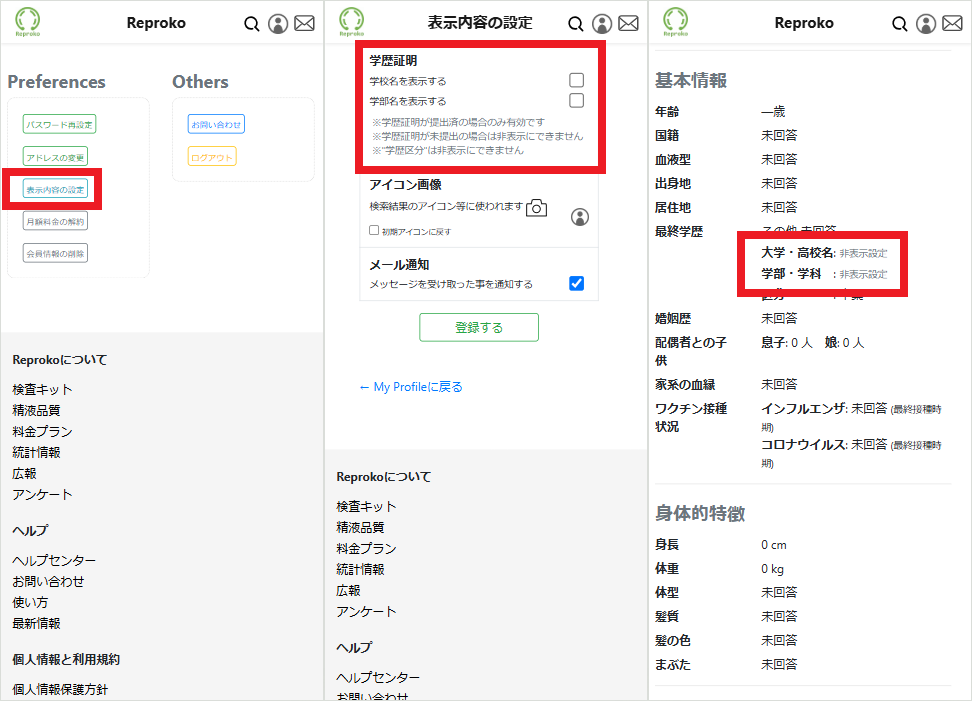972x701 pixels.
Task: Open messages via the envelope icon
Action: click(304, 23)
